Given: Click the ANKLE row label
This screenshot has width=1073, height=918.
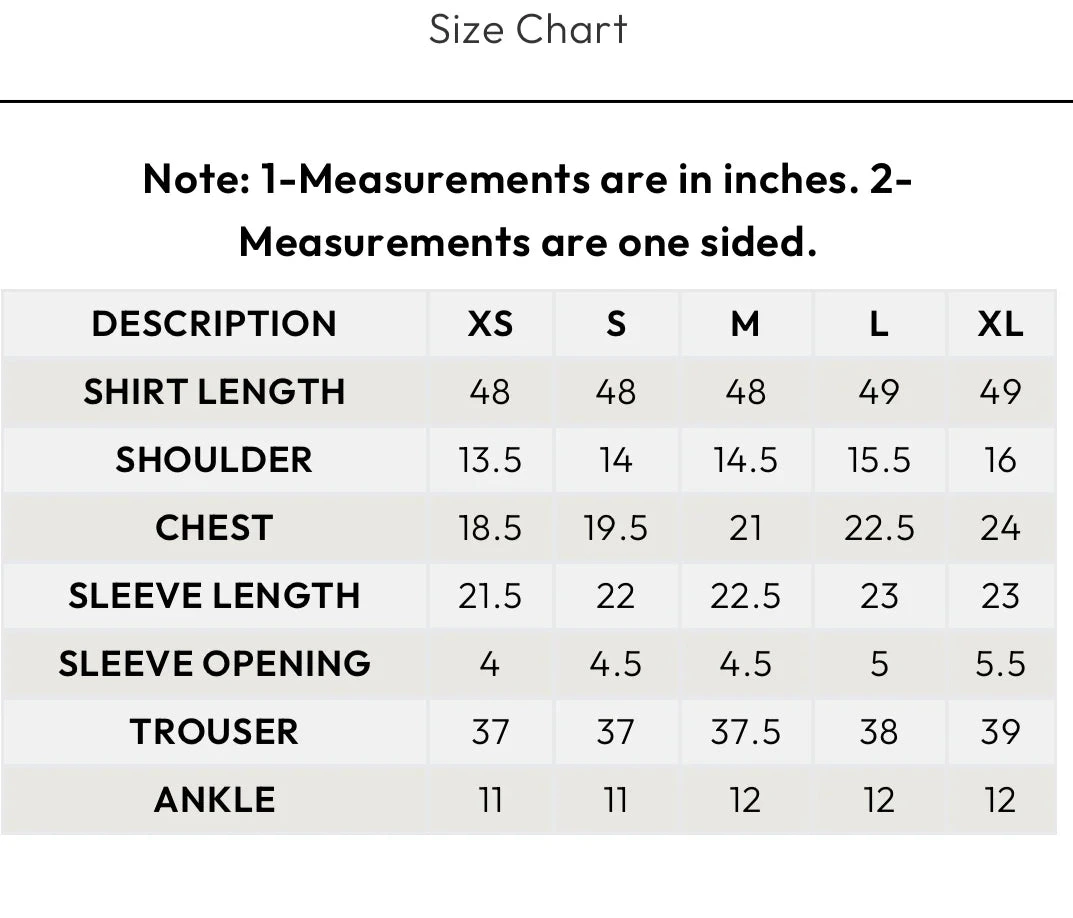Looking at the screenshot, I should (x=214, y=800).
